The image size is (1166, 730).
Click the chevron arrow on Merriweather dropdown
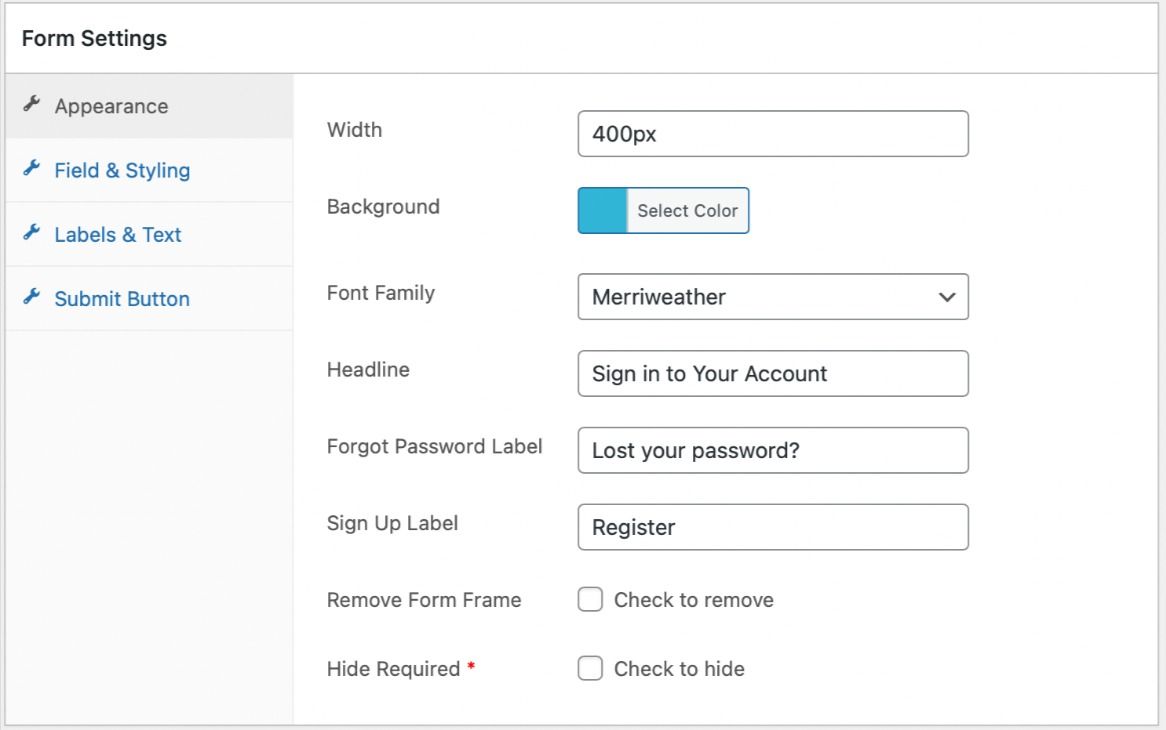(x=947, y=297)
